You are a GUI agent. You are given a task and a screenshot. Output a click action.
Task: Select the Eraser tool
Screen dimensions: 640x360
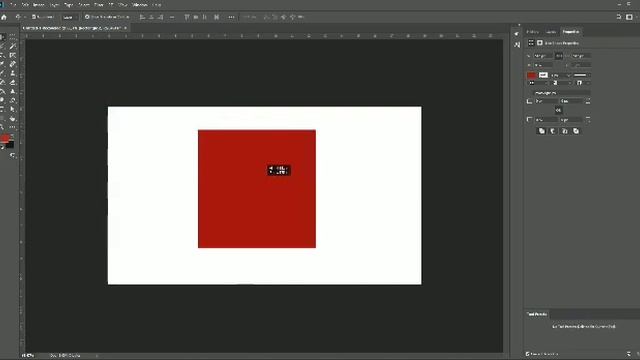13,82
